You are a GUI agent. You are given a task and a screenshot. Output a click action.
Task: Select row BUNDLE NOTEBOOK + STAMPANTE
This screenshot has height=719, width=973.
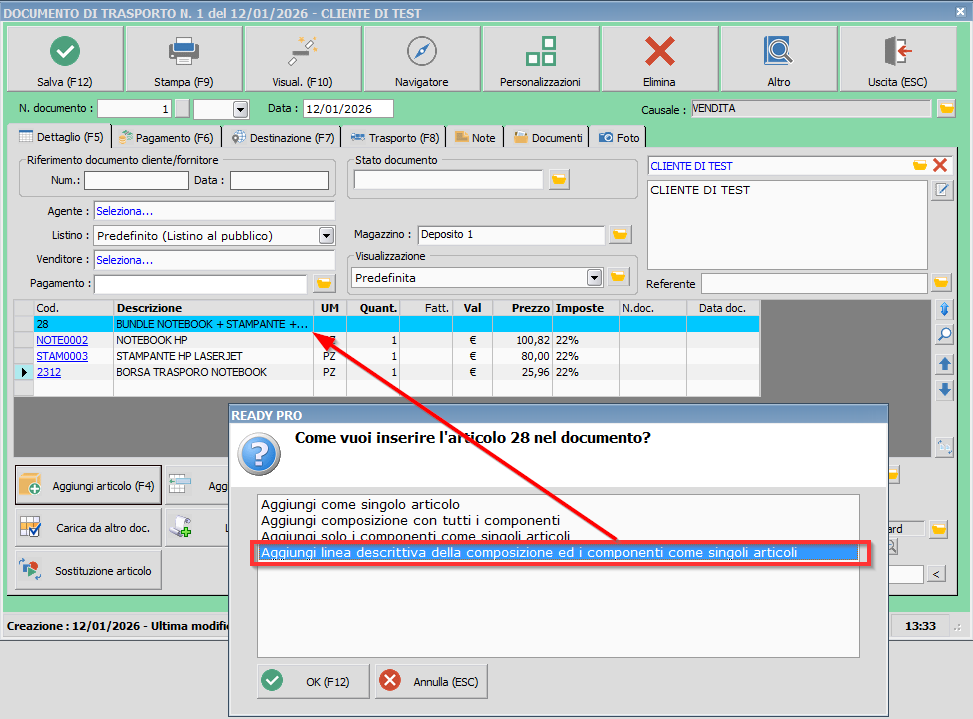click(397, 324)
